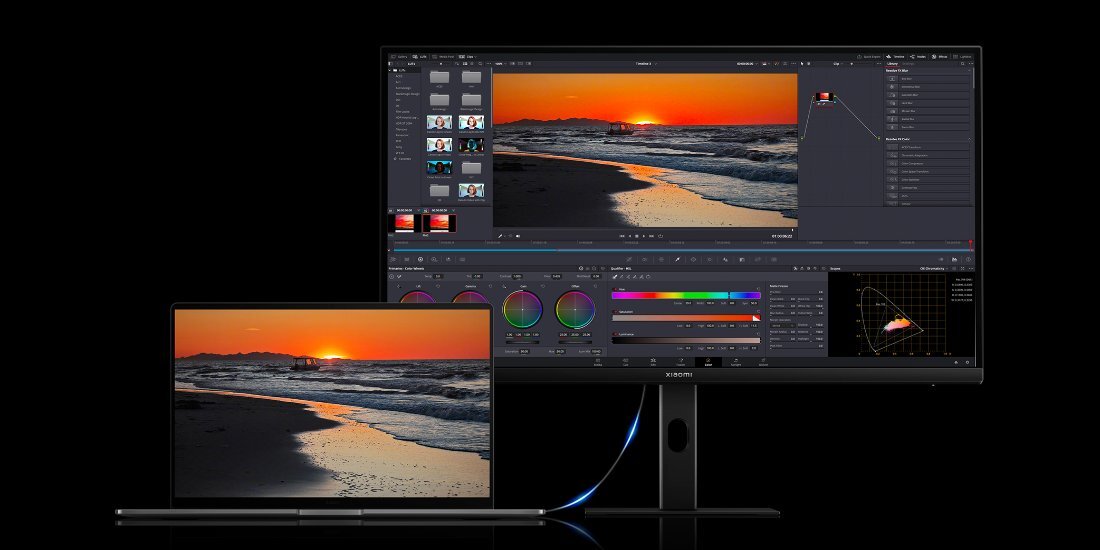Open the Favorites entry in LUT tree
Image resolution: width=1100 pixels, height=550 pixels.
click(x=403, y=159)
